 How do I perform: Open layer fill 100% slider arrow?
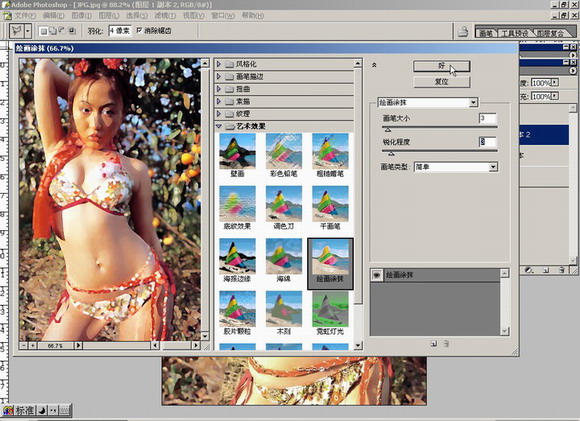click(555, 96)
